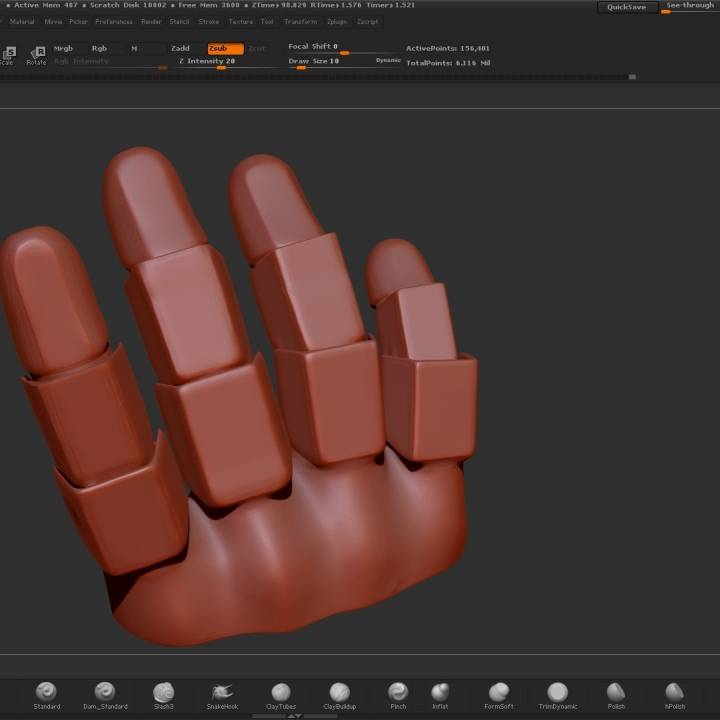Toggle Dynamic draw size
Viewport: 720px width, 720px height.
(x=388, y=61)
